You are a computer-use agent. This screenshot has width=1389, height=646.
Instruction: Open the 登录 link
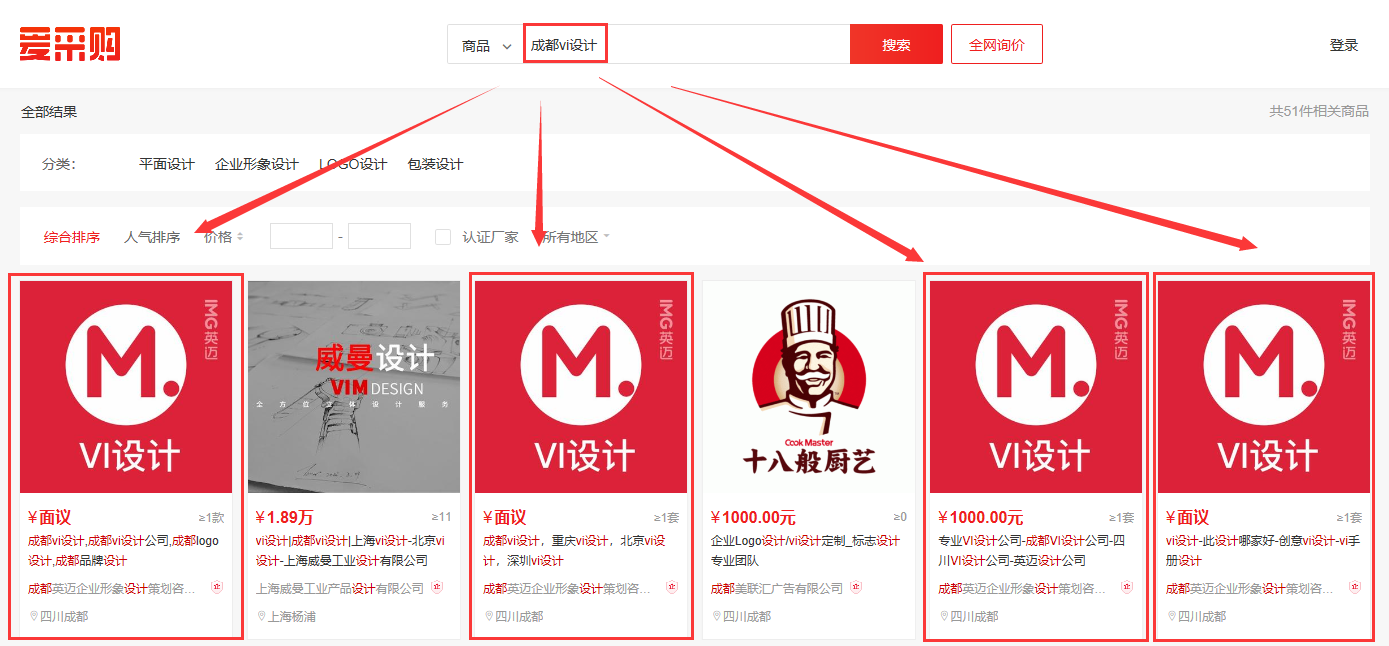(x=1344, y=45)
